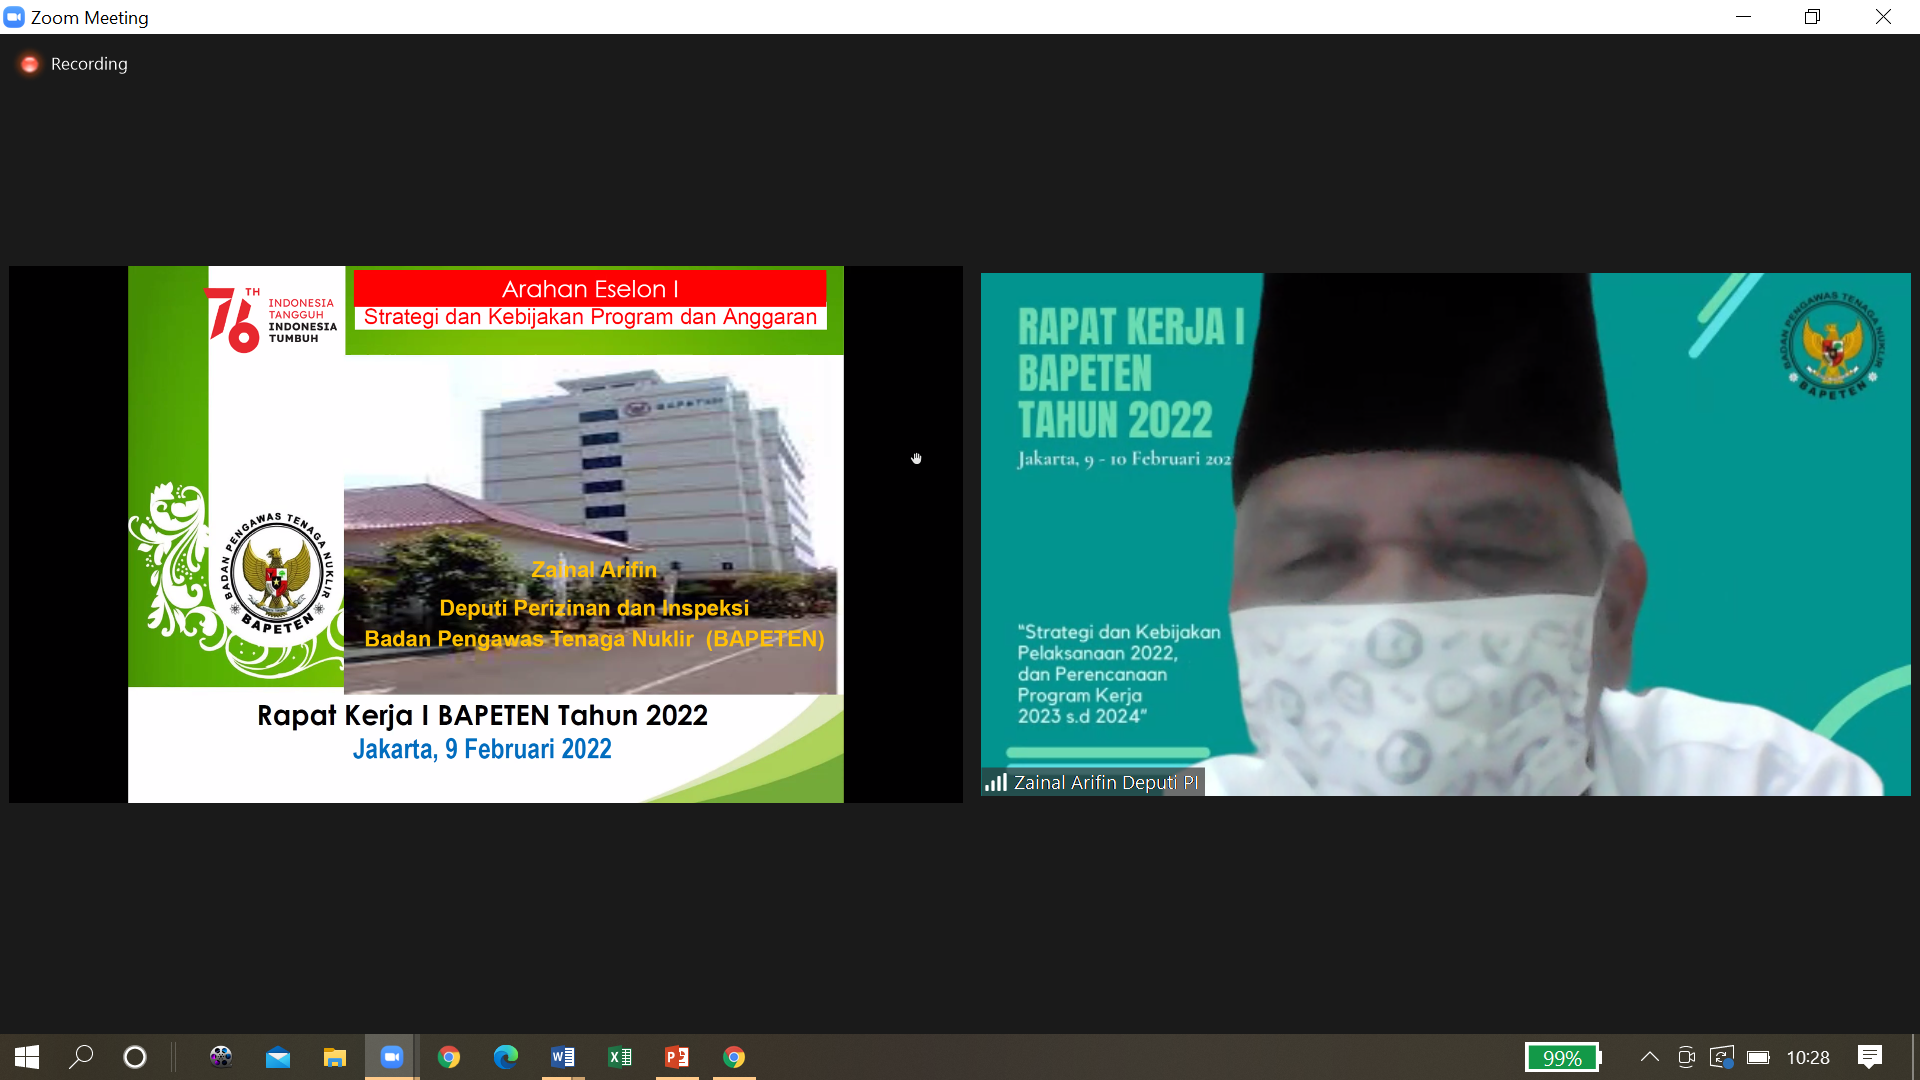Screen dimensions: 1920x1080
Task: Click the 99% battery indicator
Action: [1563, 1057]
